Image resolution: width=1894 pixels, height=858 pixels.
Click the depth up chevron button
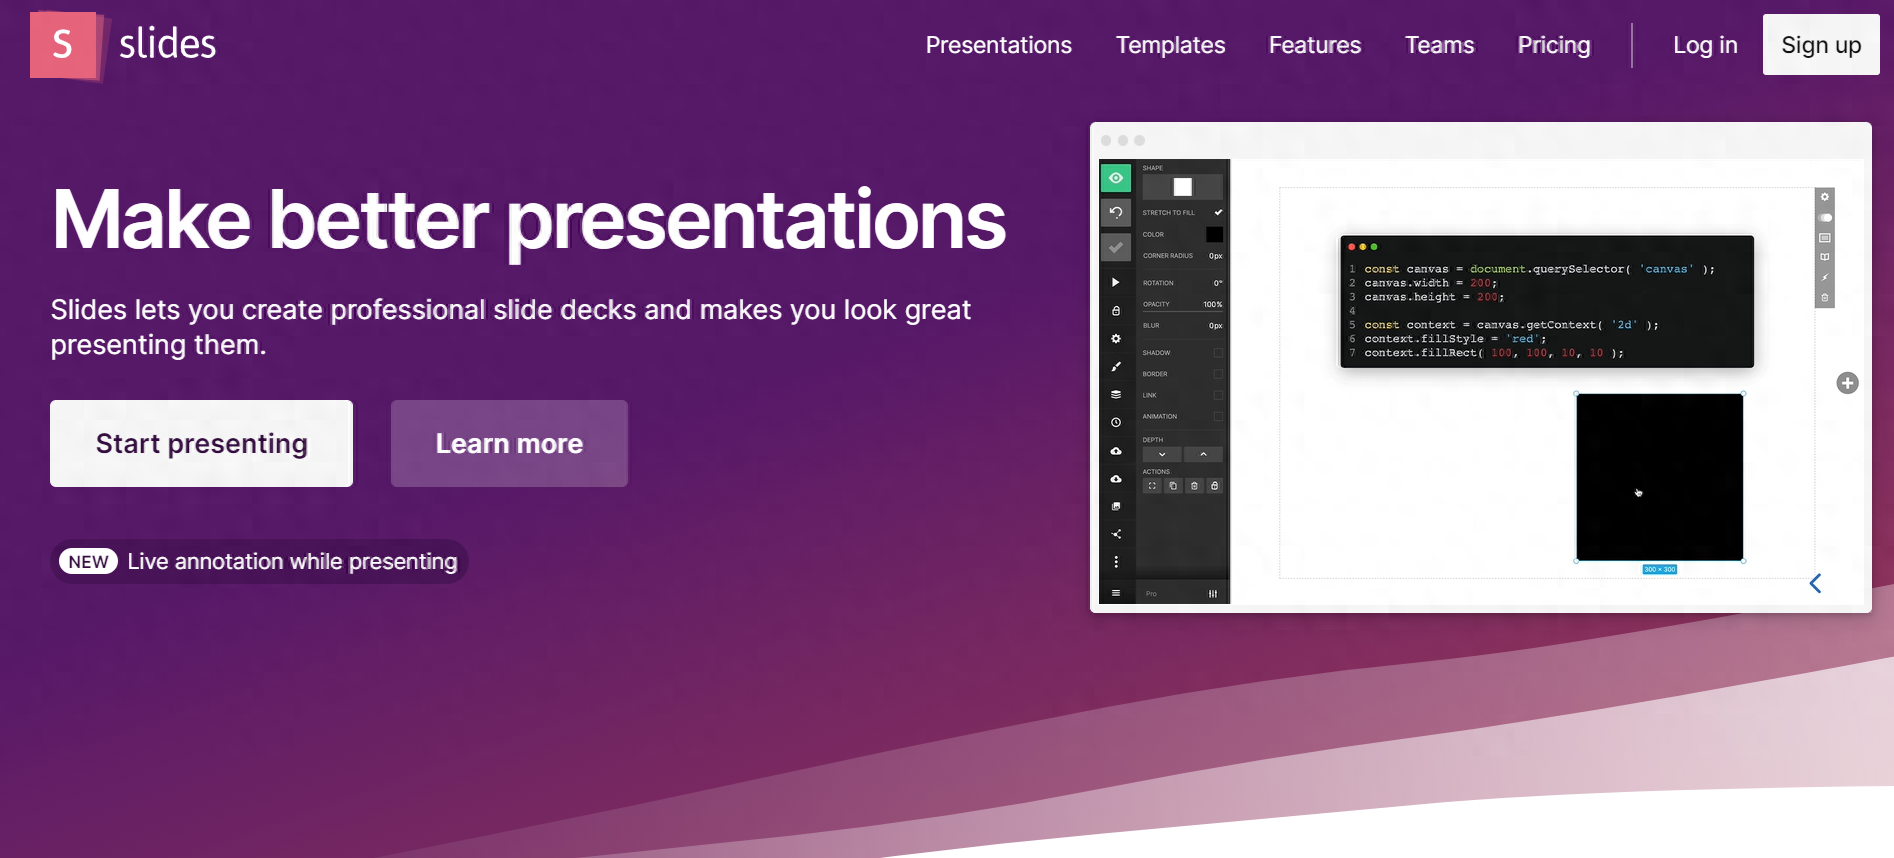tap(1203, 454)
